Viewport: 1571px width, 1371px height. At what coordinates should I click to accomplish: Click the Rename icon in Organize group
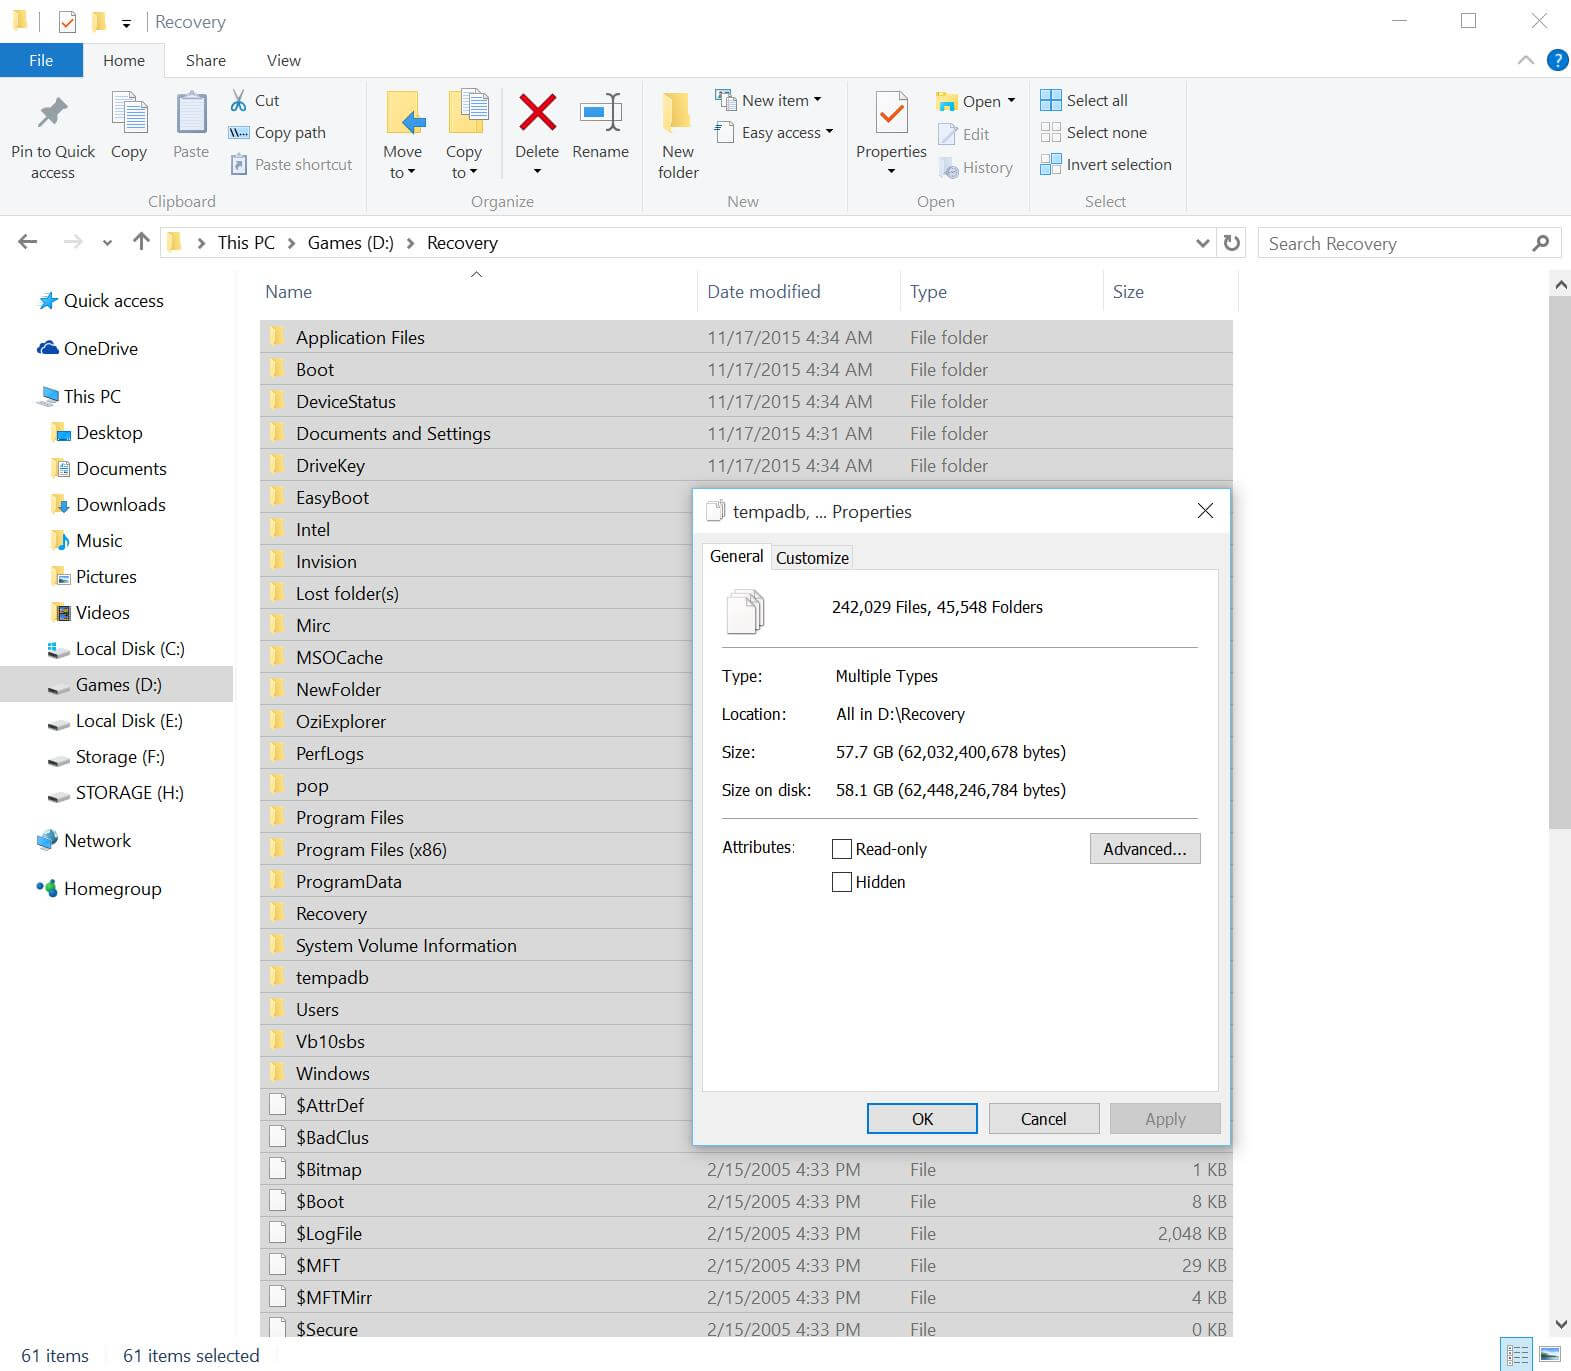click(x=600, y=113)
